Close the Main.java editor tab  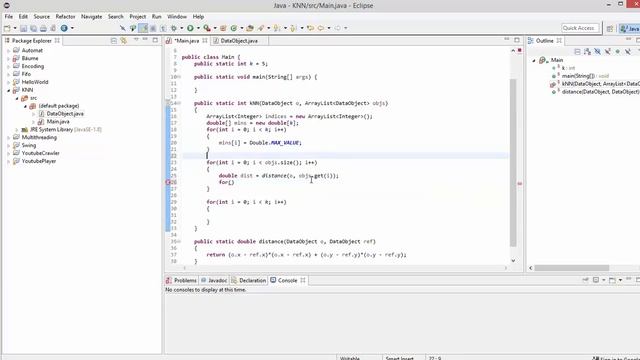coord(204,40)
